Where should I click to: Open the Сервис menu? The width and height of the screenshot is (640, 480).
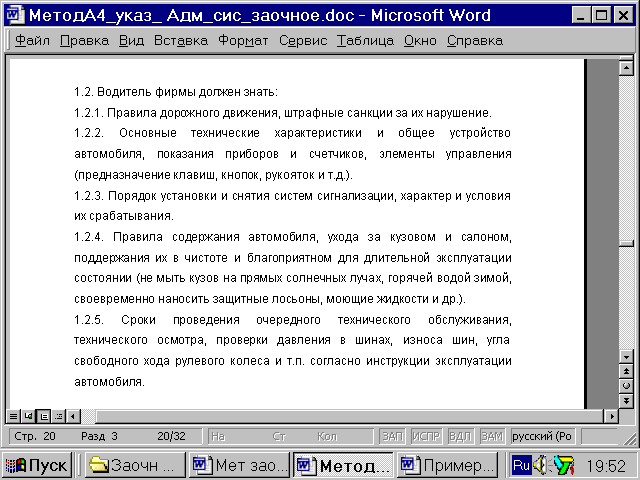pos(303,41)
